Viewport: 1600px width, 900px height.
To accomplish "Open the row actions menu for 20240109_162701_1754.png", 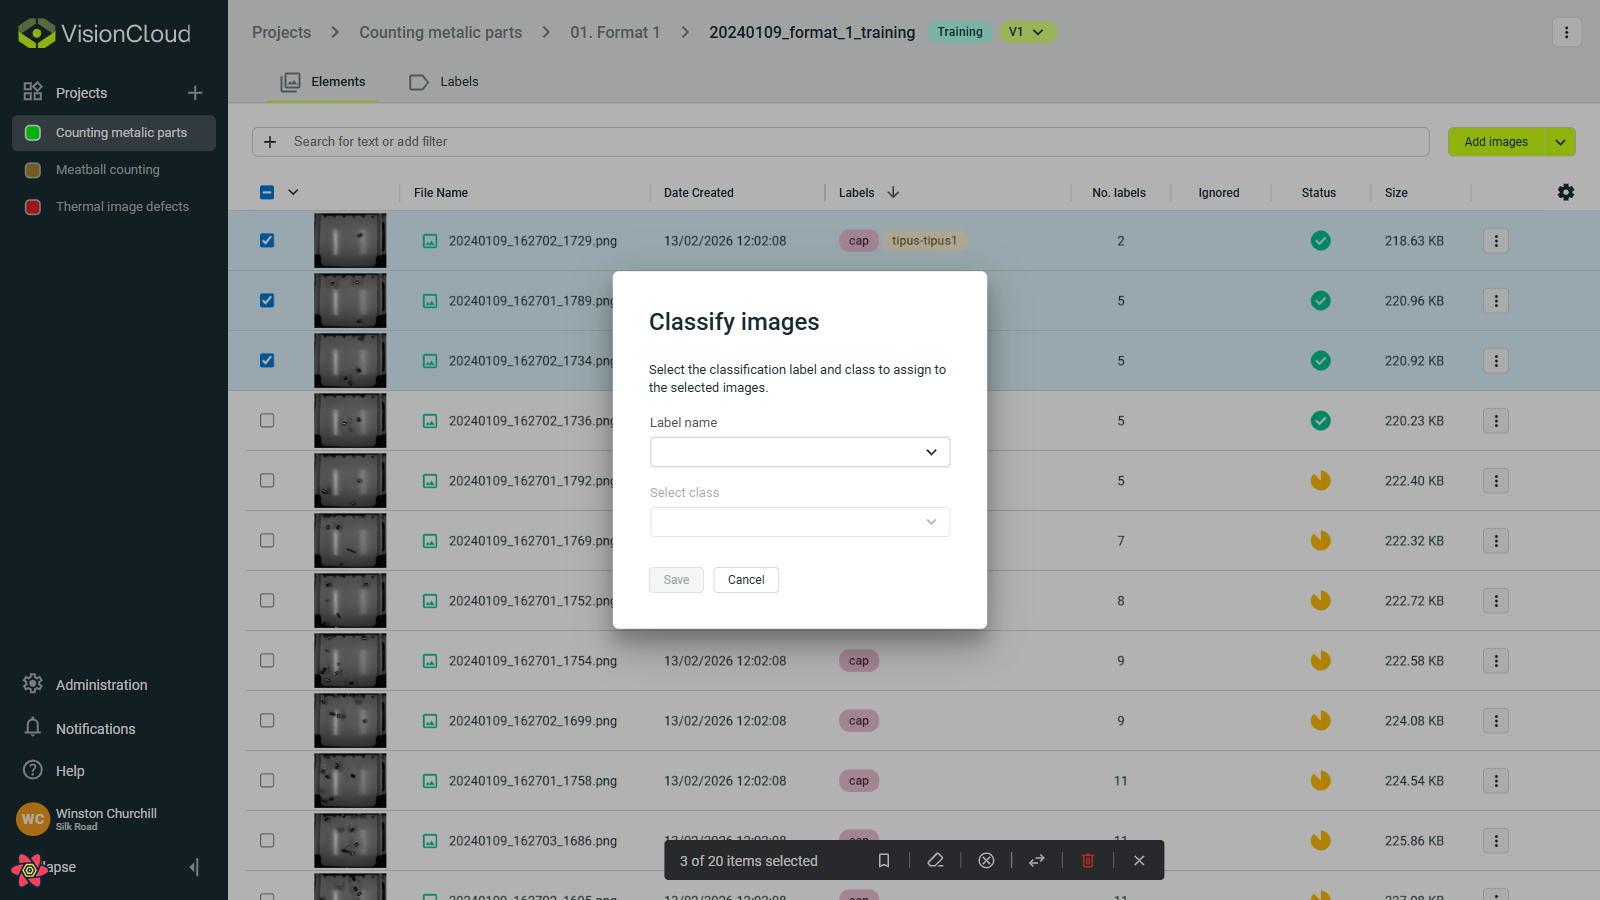I will point(1495,660).
